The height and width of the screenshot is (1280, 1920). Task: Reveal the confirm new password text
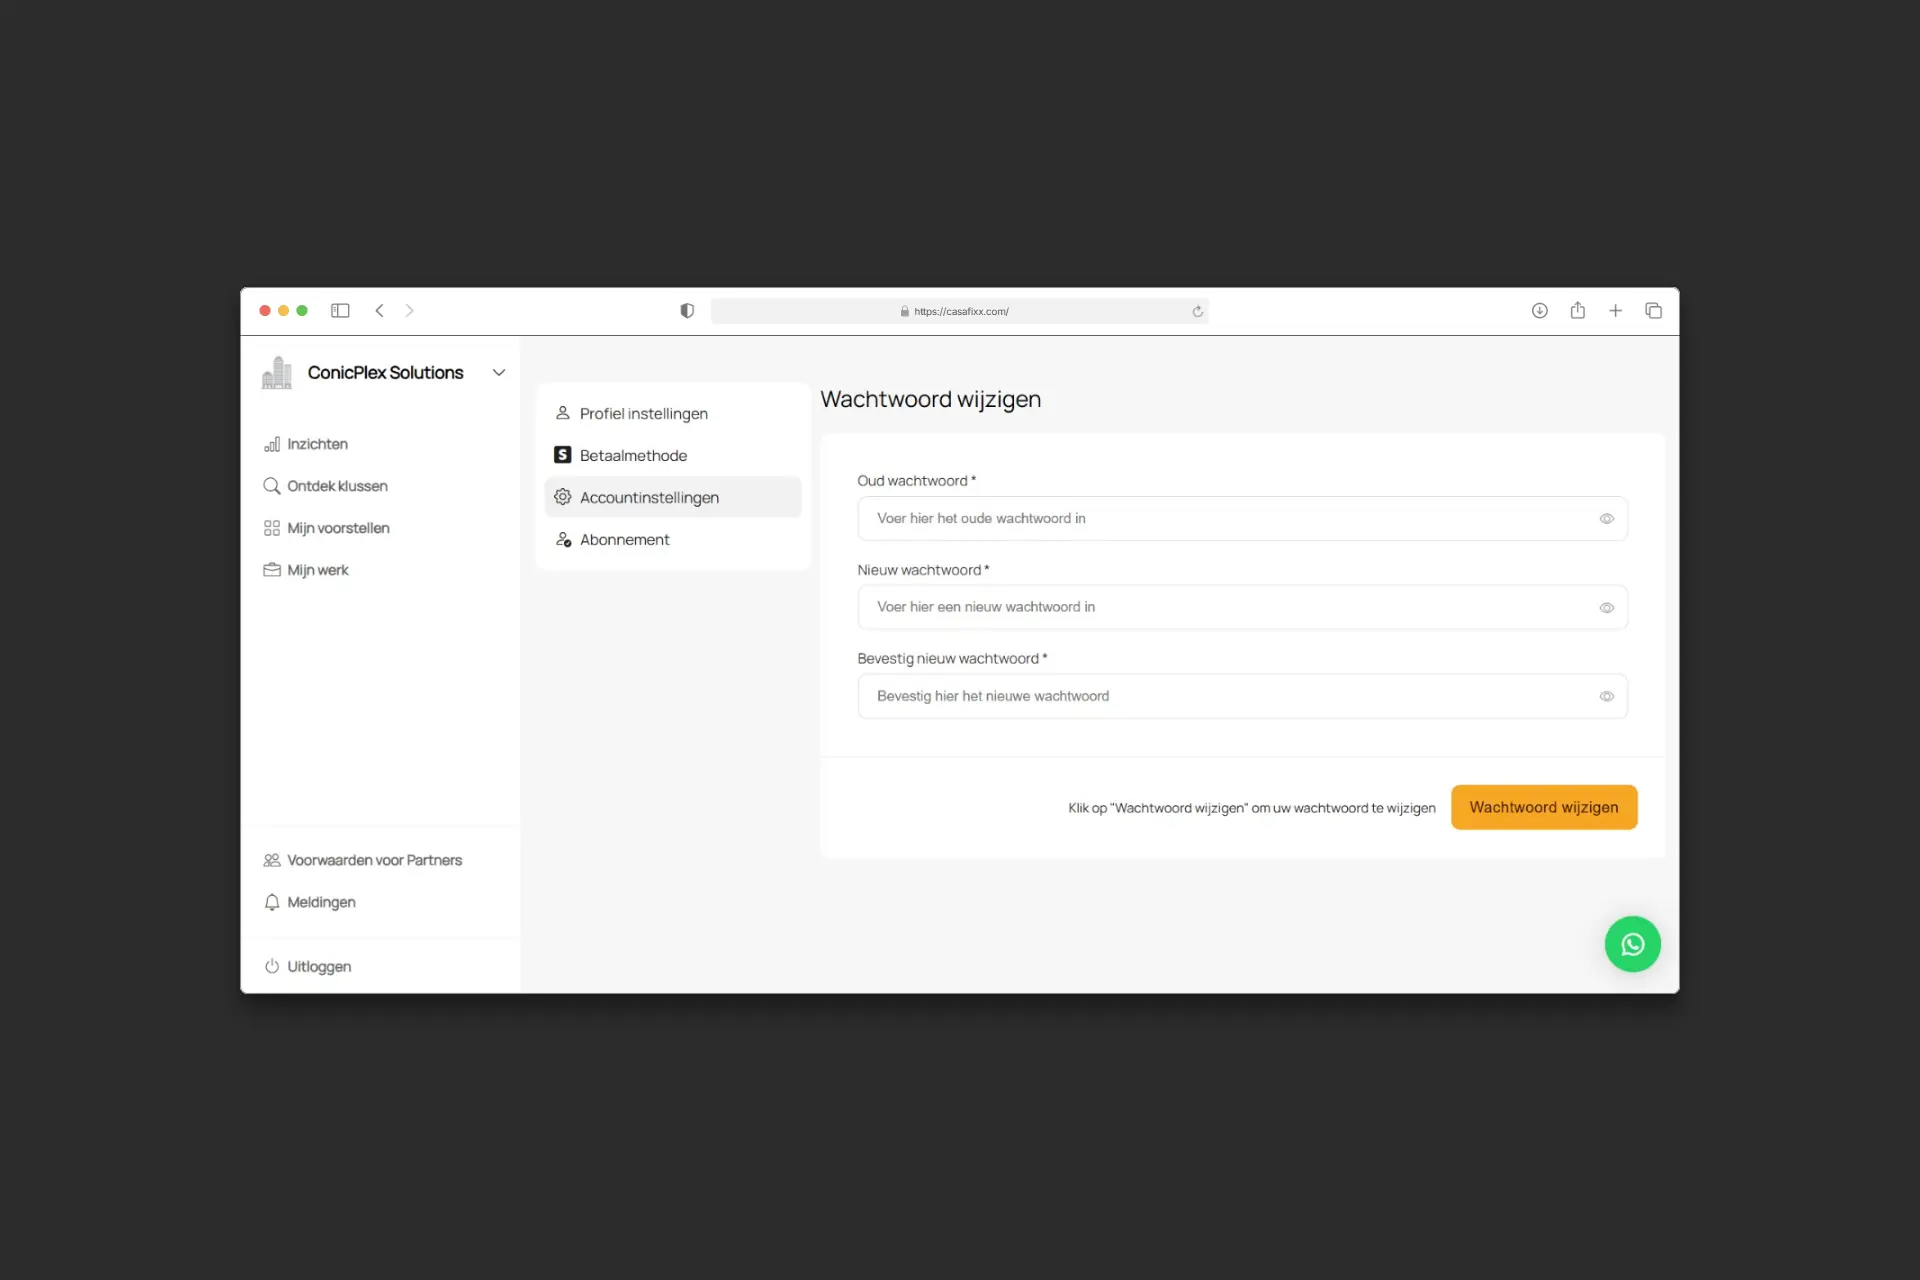1606,697
